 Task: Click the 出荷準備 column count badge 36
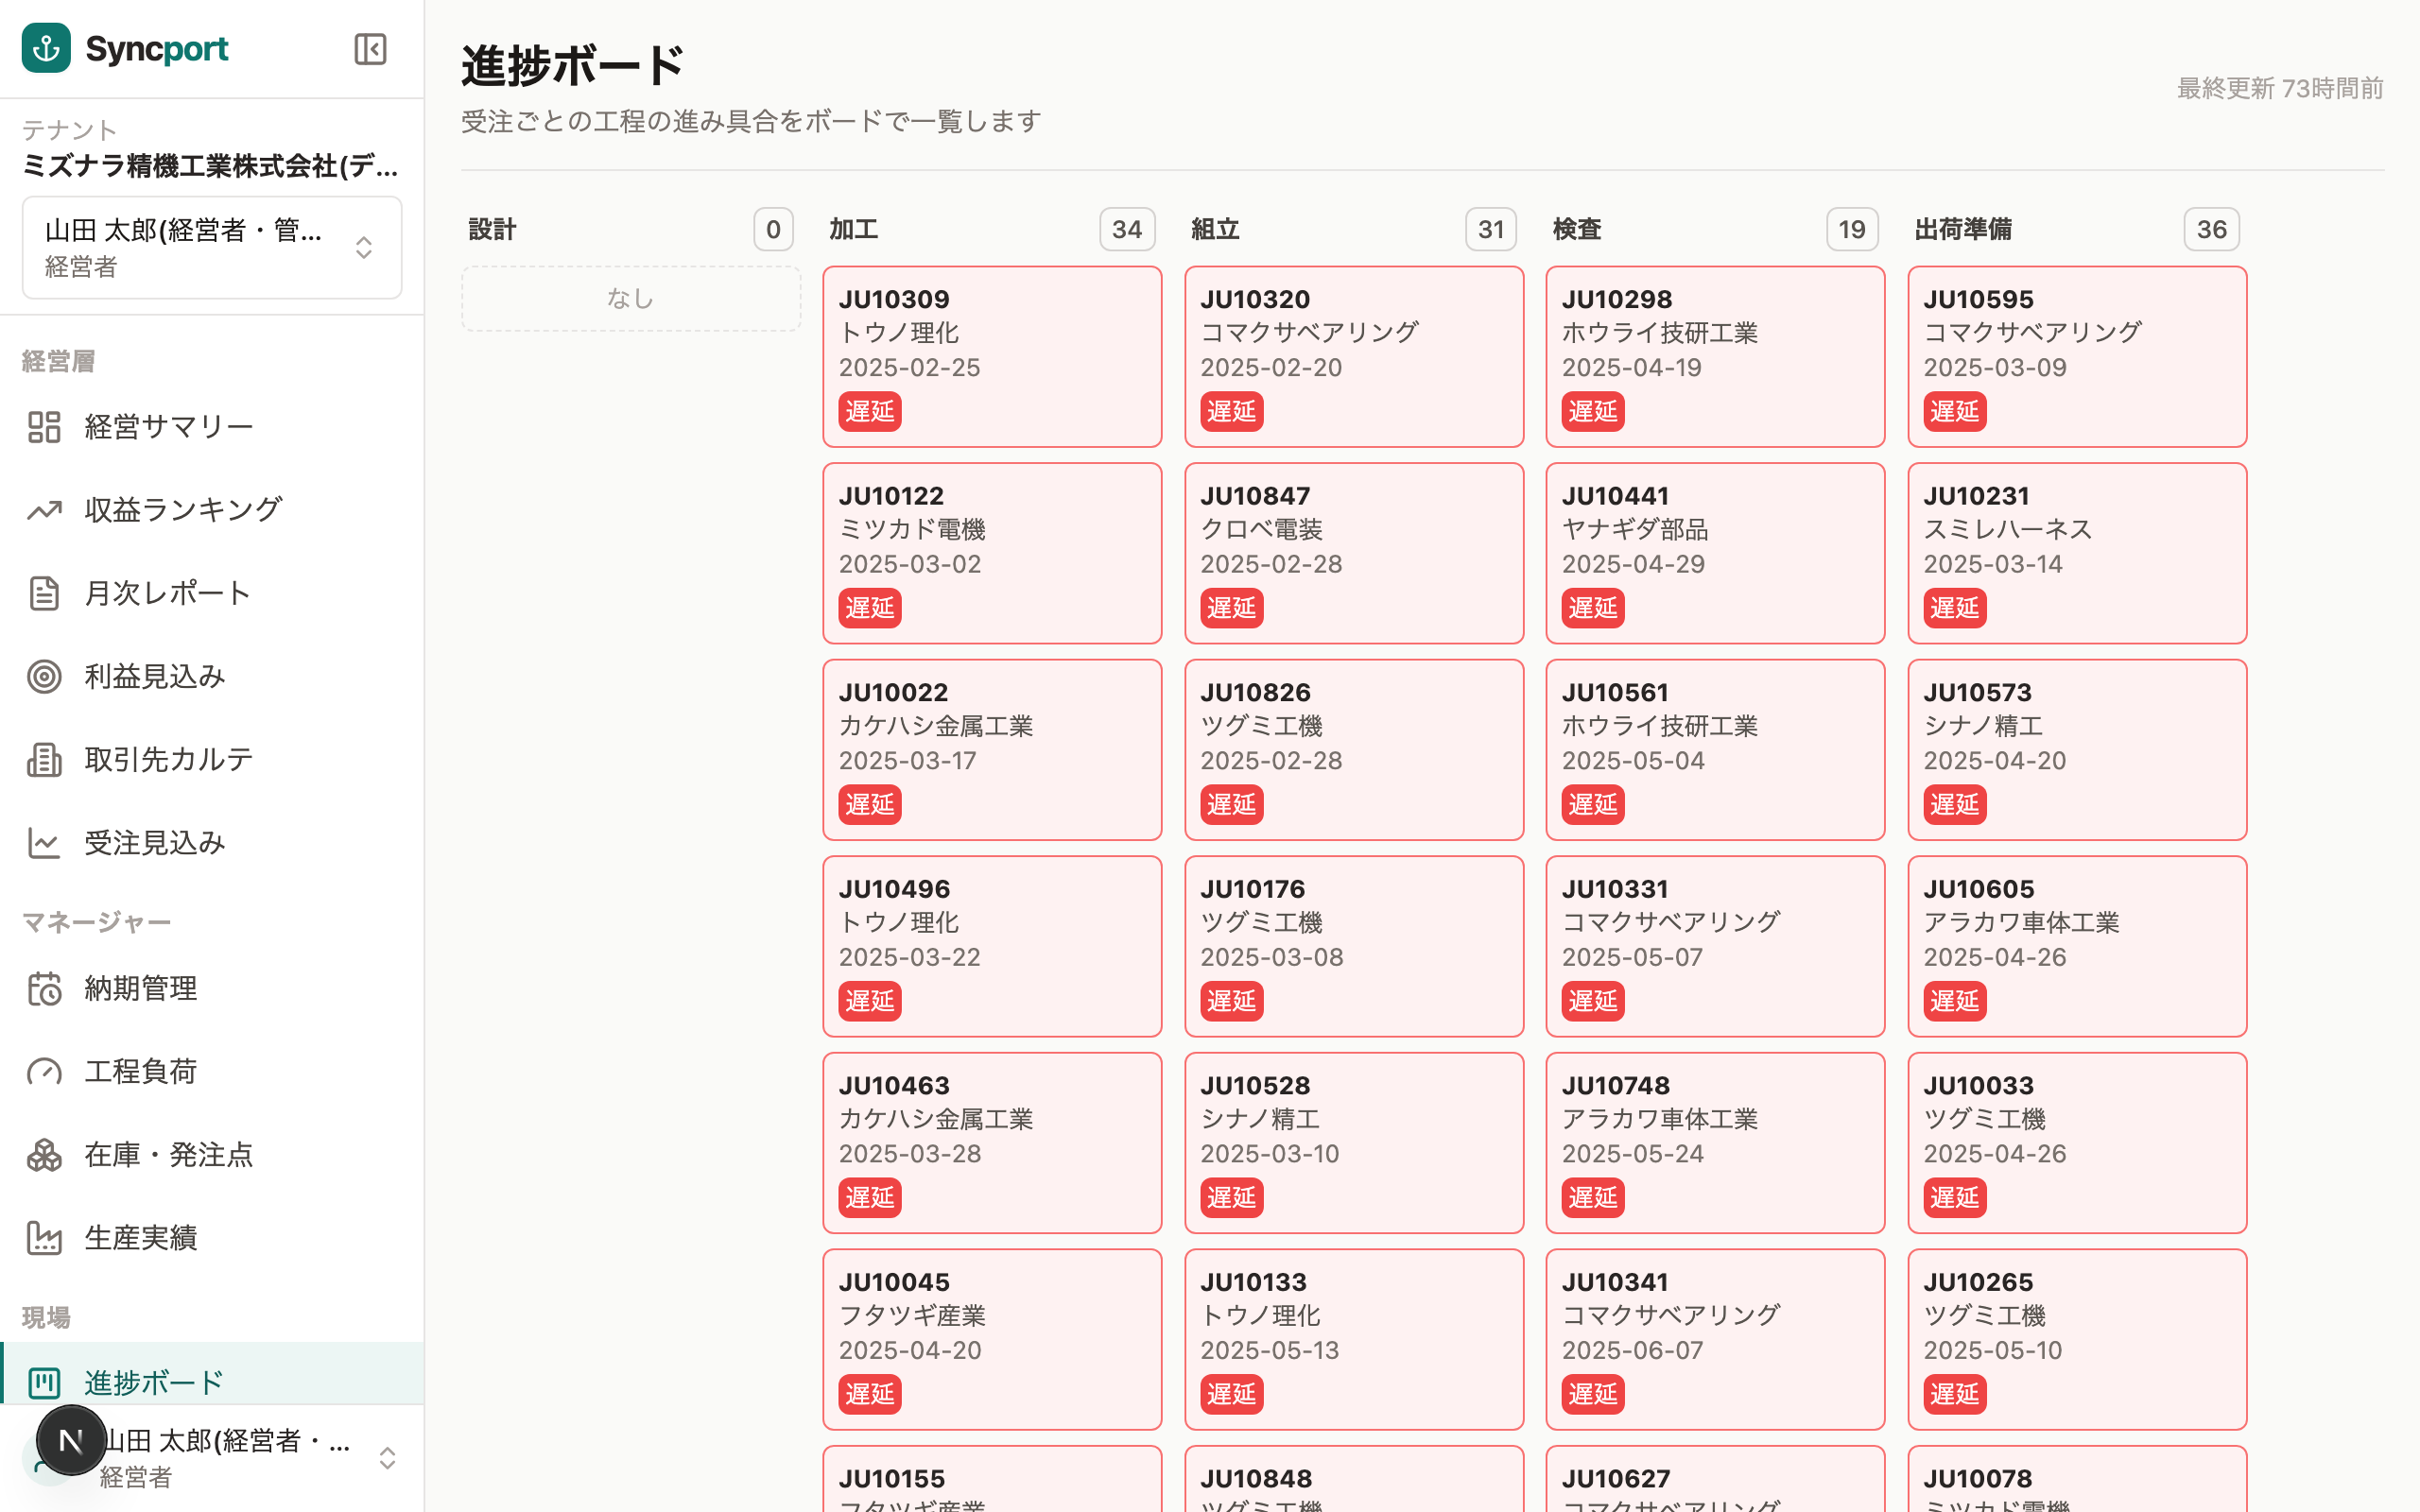pyautogui.click(x=2211, y=230)
